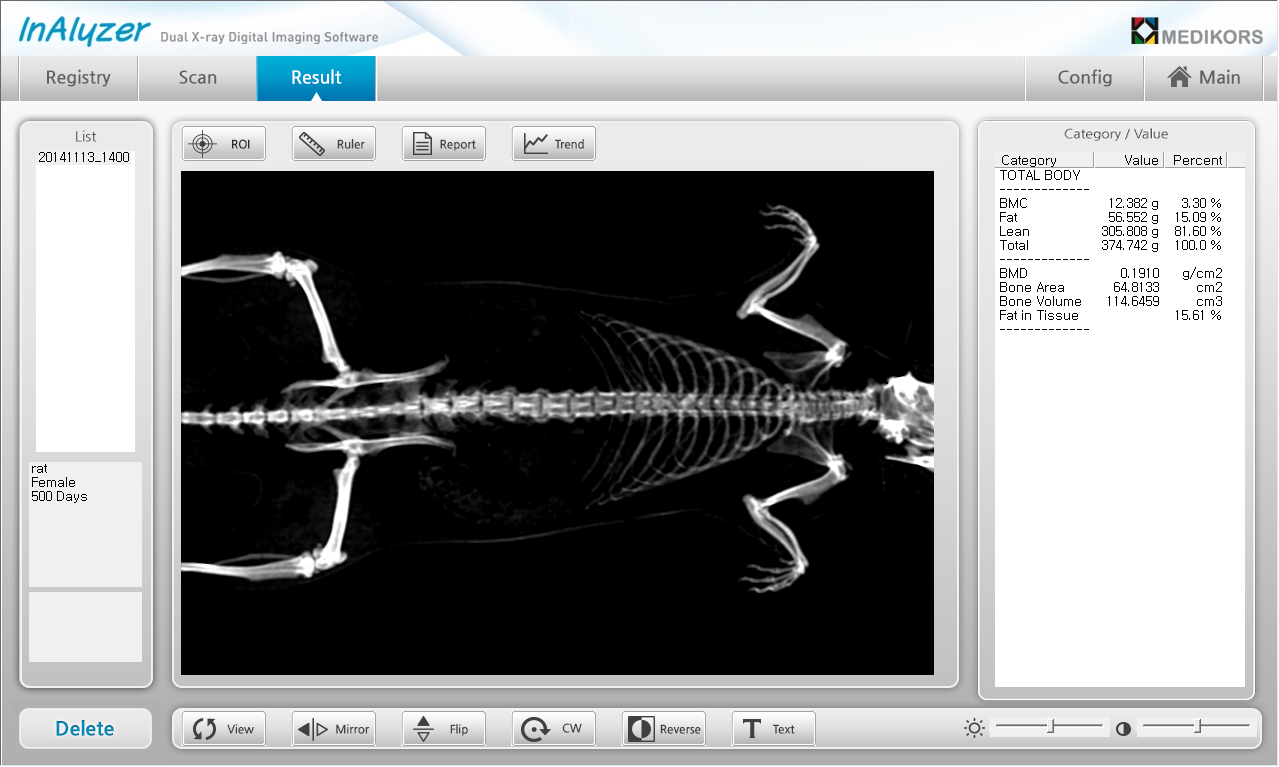Adjust the brightness slider
Image resolution: width=1279 pixels, height=767 pixels.
1051,727
